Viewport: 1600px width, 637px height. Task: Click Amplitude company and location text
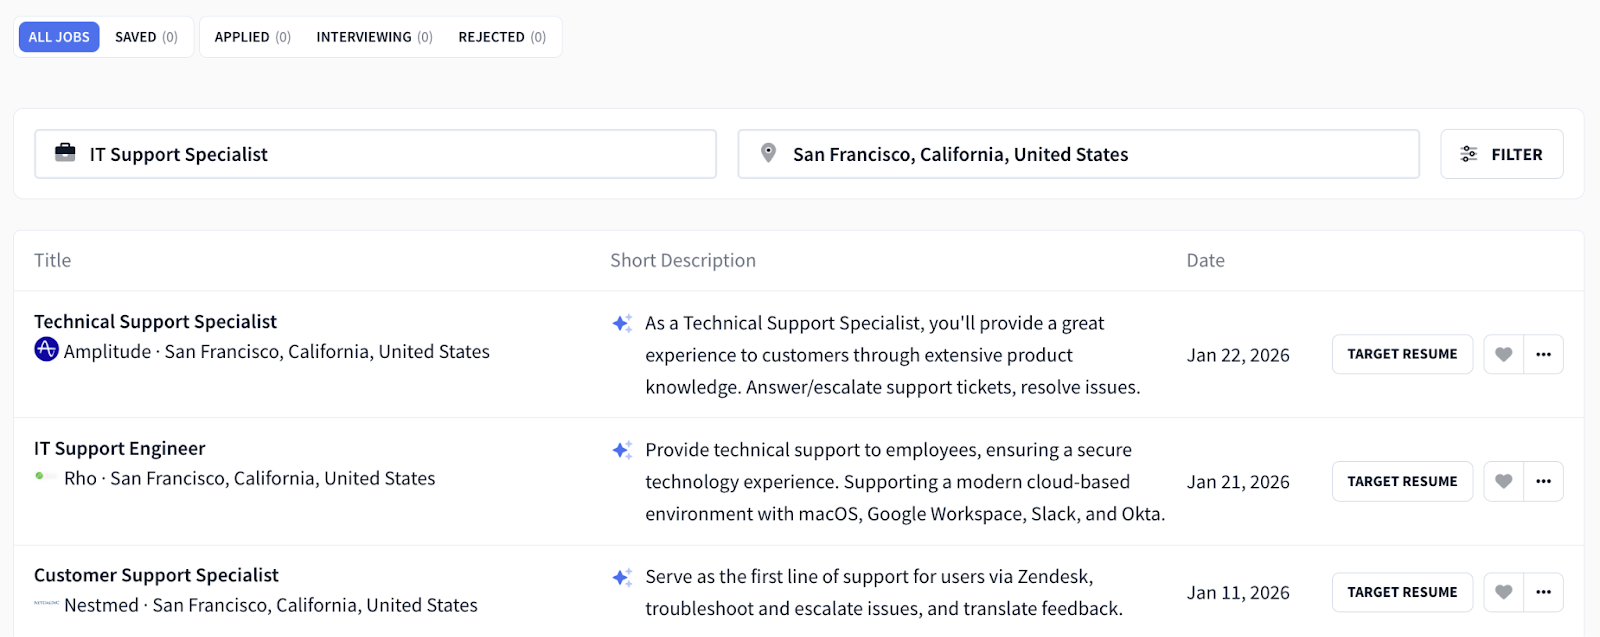point(277,351)
